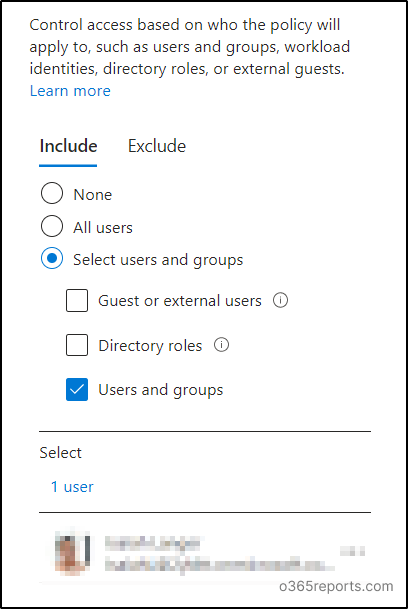
Task: Uncheck the Users and groups checkbox
Action: 77,389
